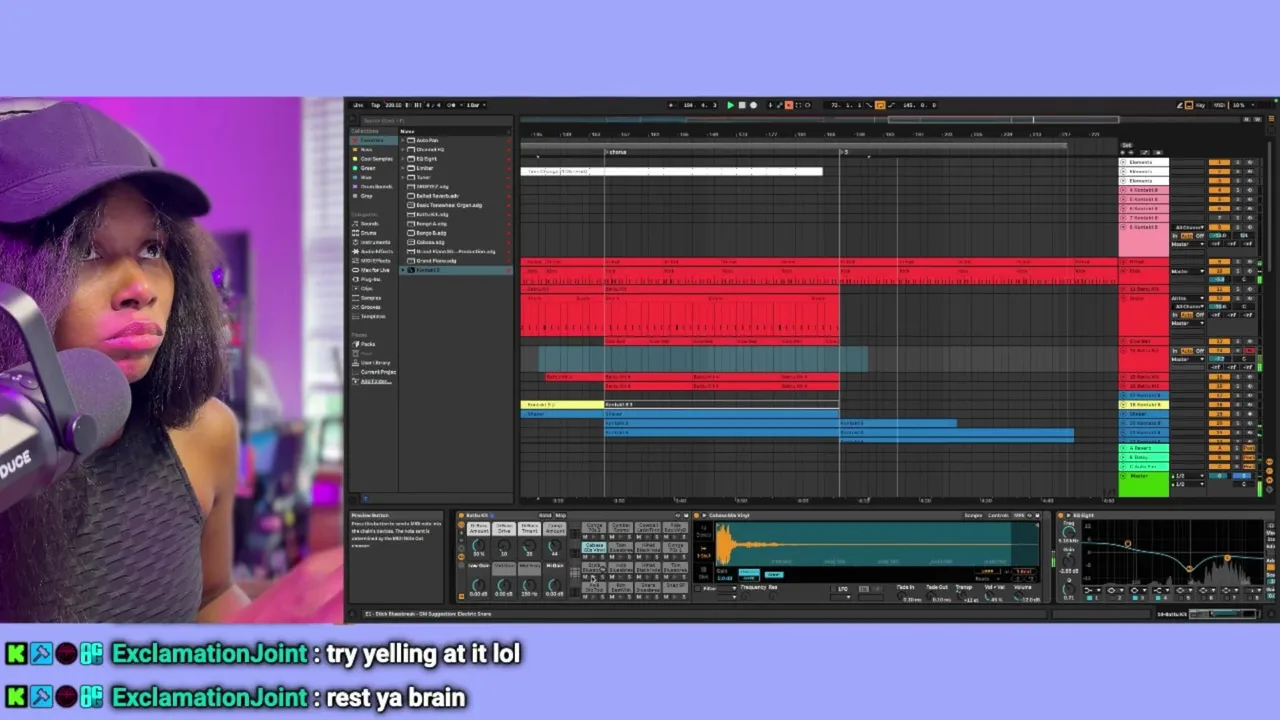Viewport: 1280px width, 720px height.
Task: Select the Green collection label
Action: click(x=368, y=168)
